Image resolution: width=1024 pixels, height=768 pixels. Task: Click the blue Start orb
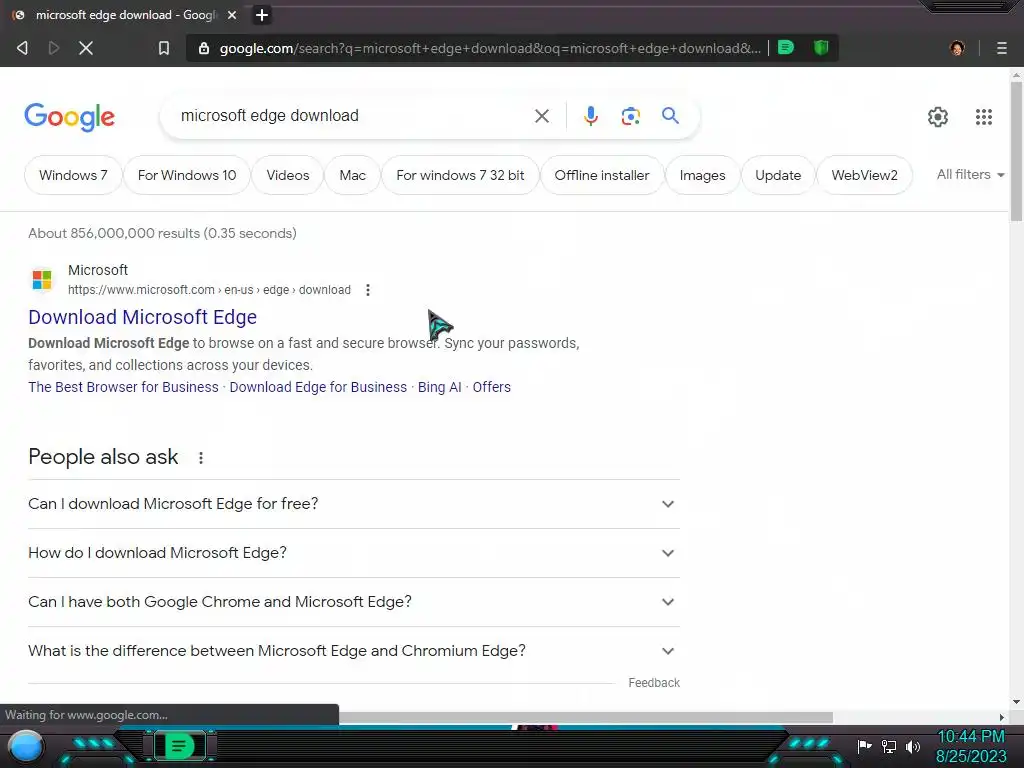(x=26, y=746)
